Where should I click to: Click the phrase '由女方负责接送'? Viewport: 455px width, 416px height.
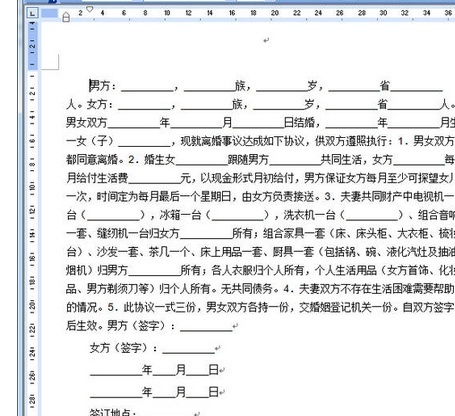click(278, 196)
